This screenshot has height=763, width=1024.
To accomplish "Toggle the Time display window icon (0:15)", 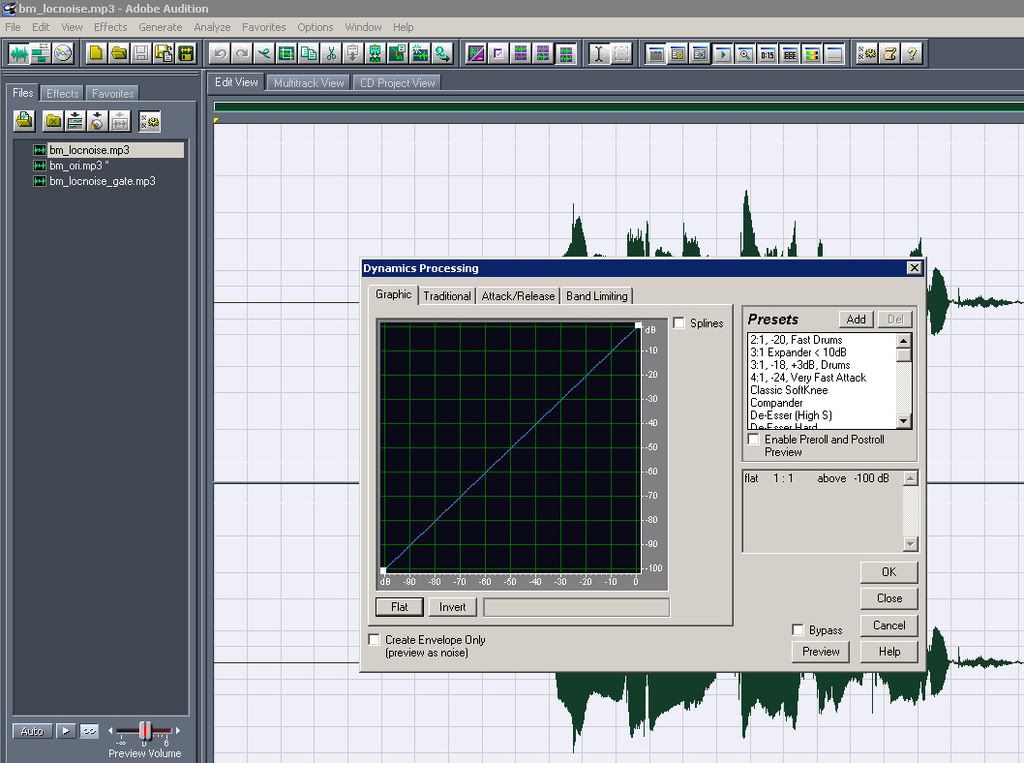I will [x=767, y=54].
